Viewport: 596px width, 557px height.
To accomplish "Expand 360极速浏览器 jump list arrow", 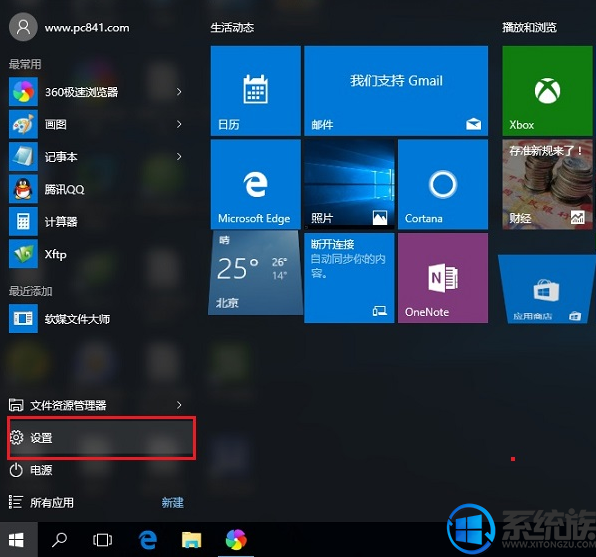I will pos(179,92).
